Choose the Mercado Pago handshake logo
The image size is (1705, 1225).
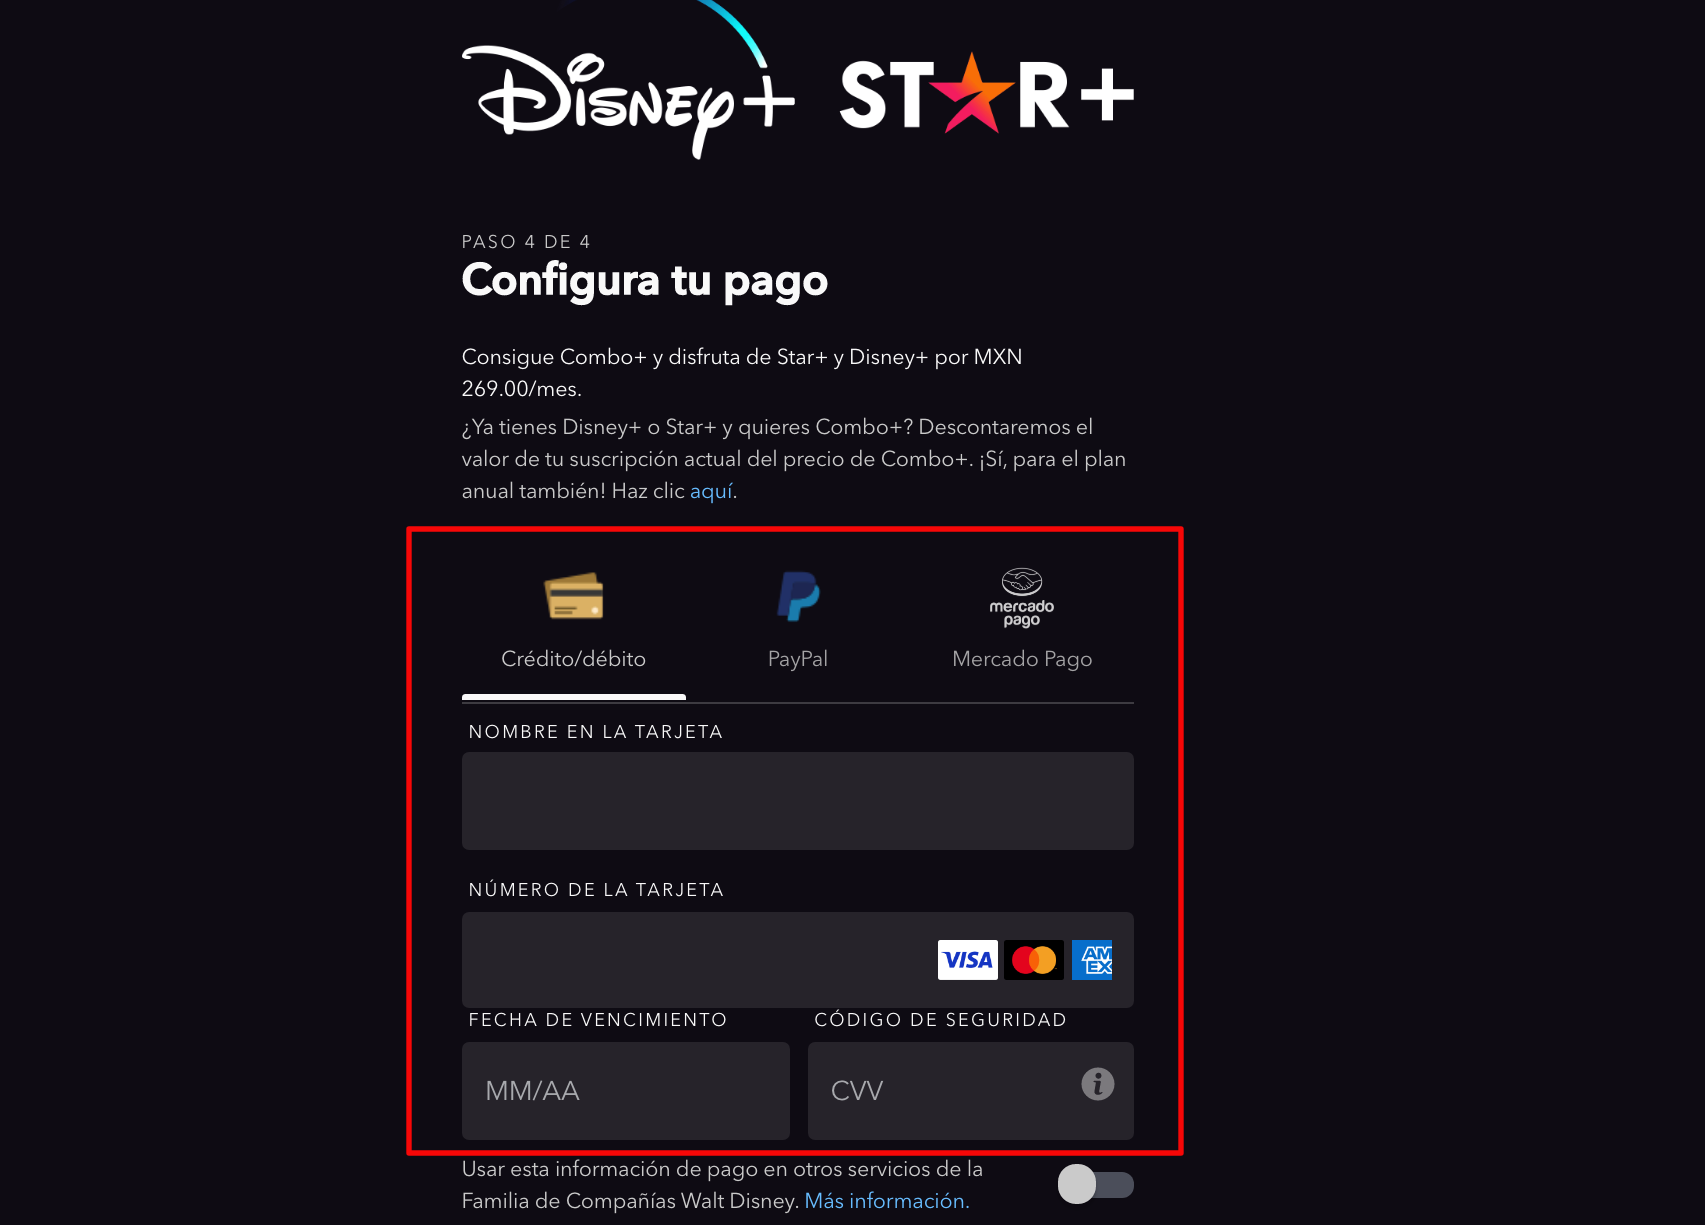tap(1022, 597)
